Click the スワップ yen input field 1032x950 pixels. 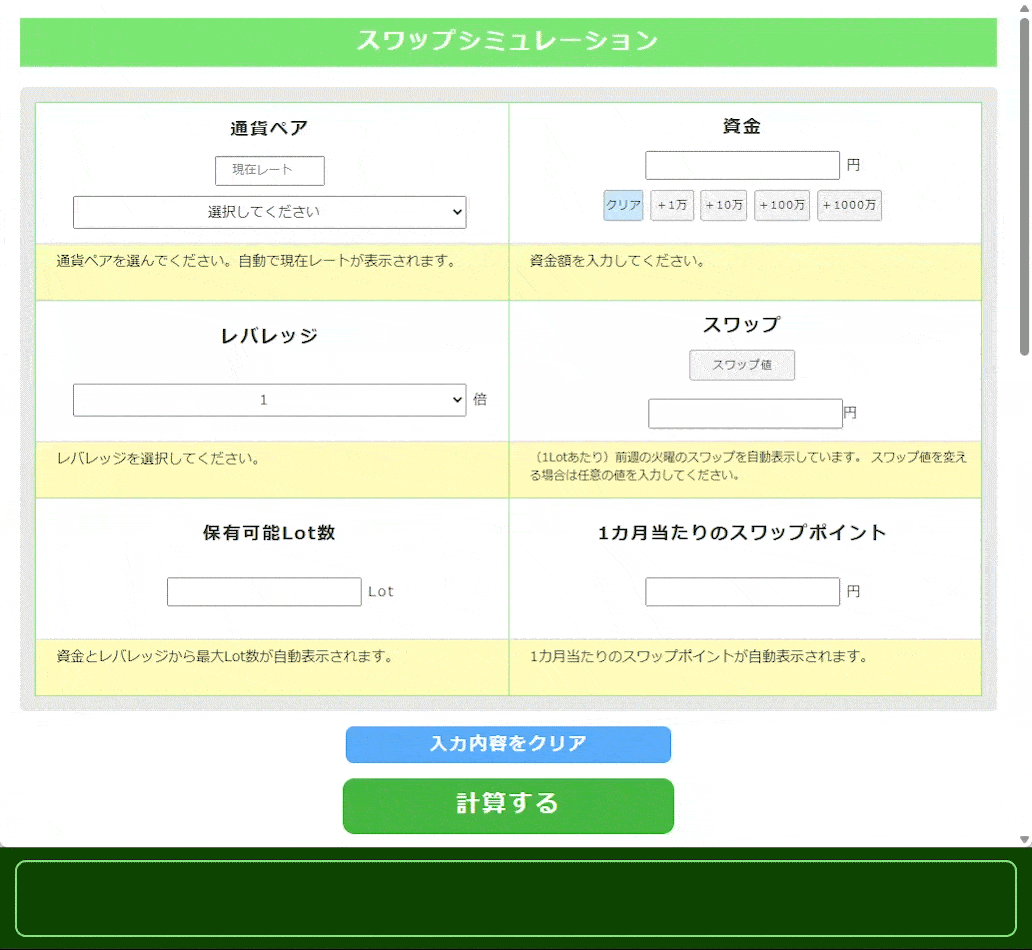coord(745,413)
